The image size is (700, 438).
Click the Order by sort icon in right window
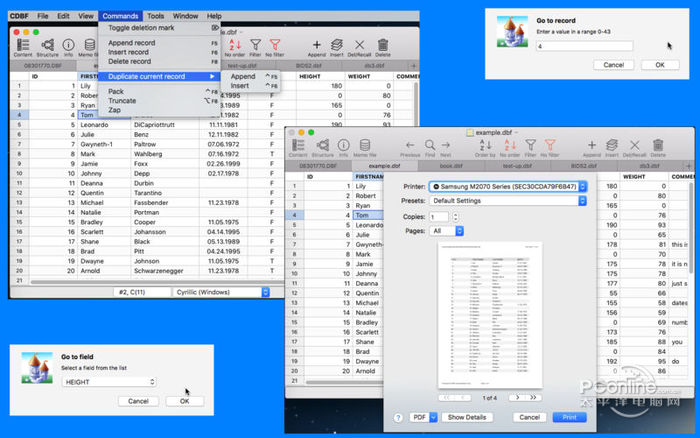485,145
